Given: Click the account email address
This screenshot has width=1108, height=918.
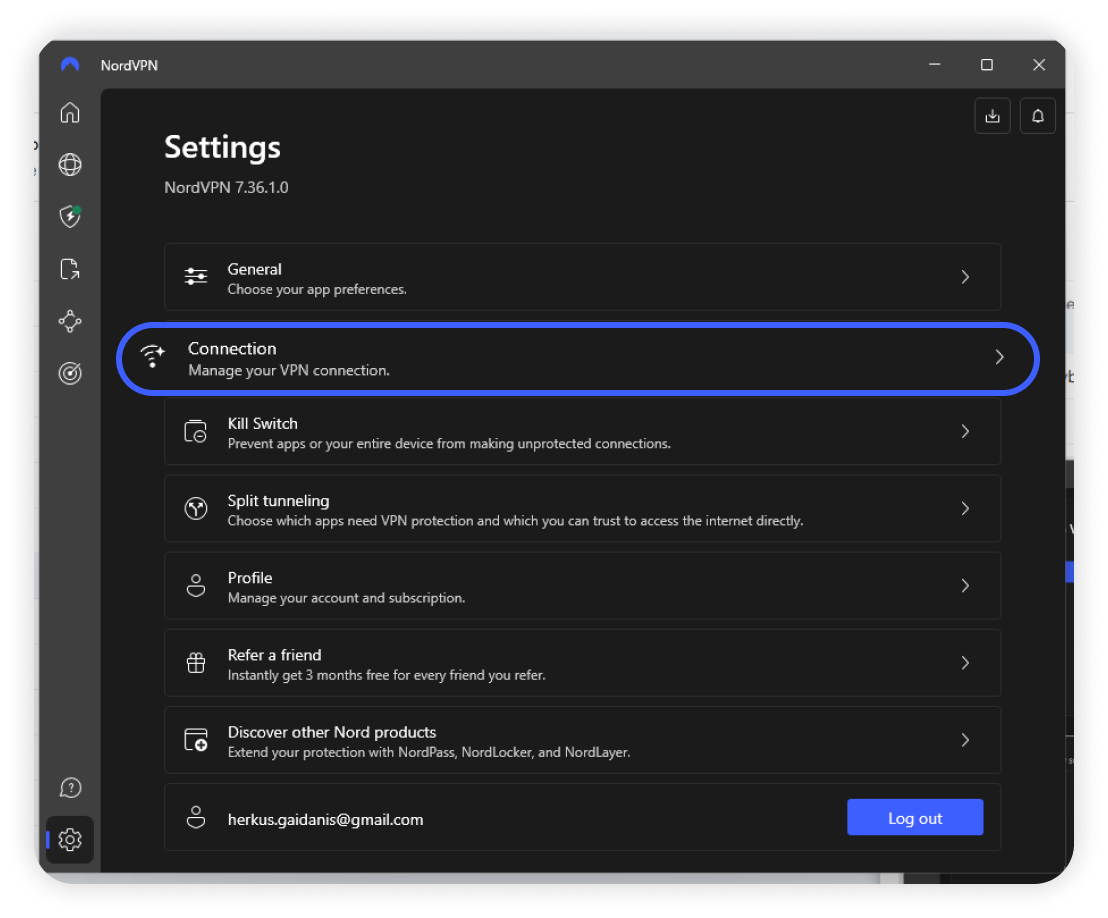Looking at the screenshot, I should click(325, 819).
